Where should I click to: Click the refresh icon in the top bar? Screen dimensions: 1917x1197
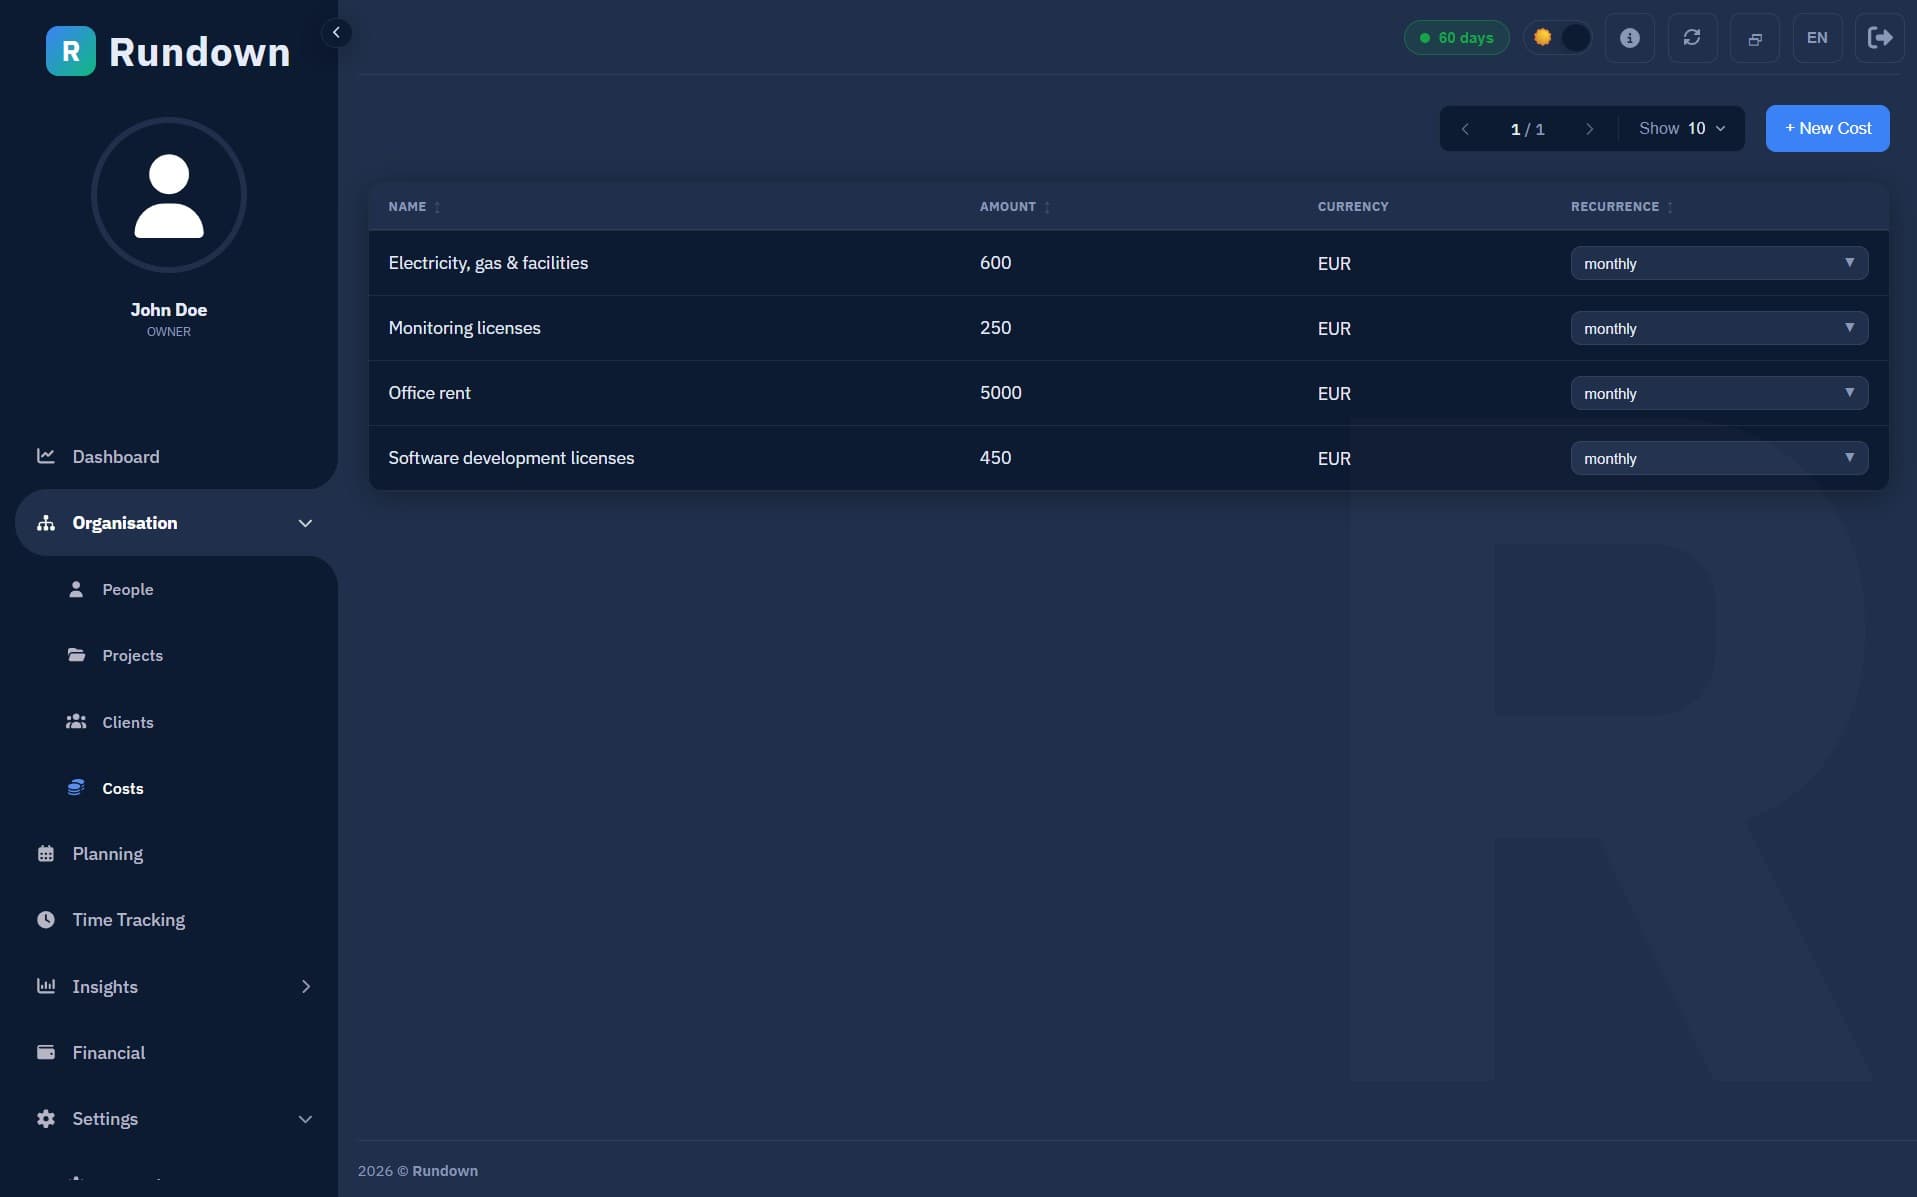[x=1692, y=38]
